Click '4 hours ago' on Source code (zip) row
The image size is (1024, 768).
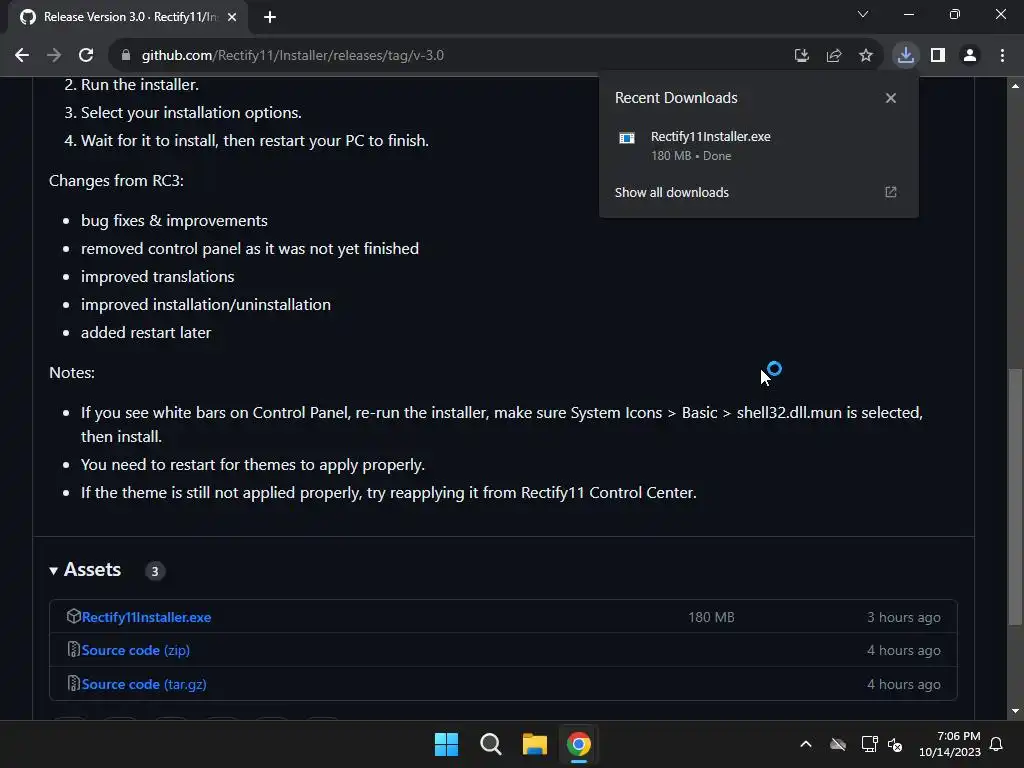pos(904,650)
